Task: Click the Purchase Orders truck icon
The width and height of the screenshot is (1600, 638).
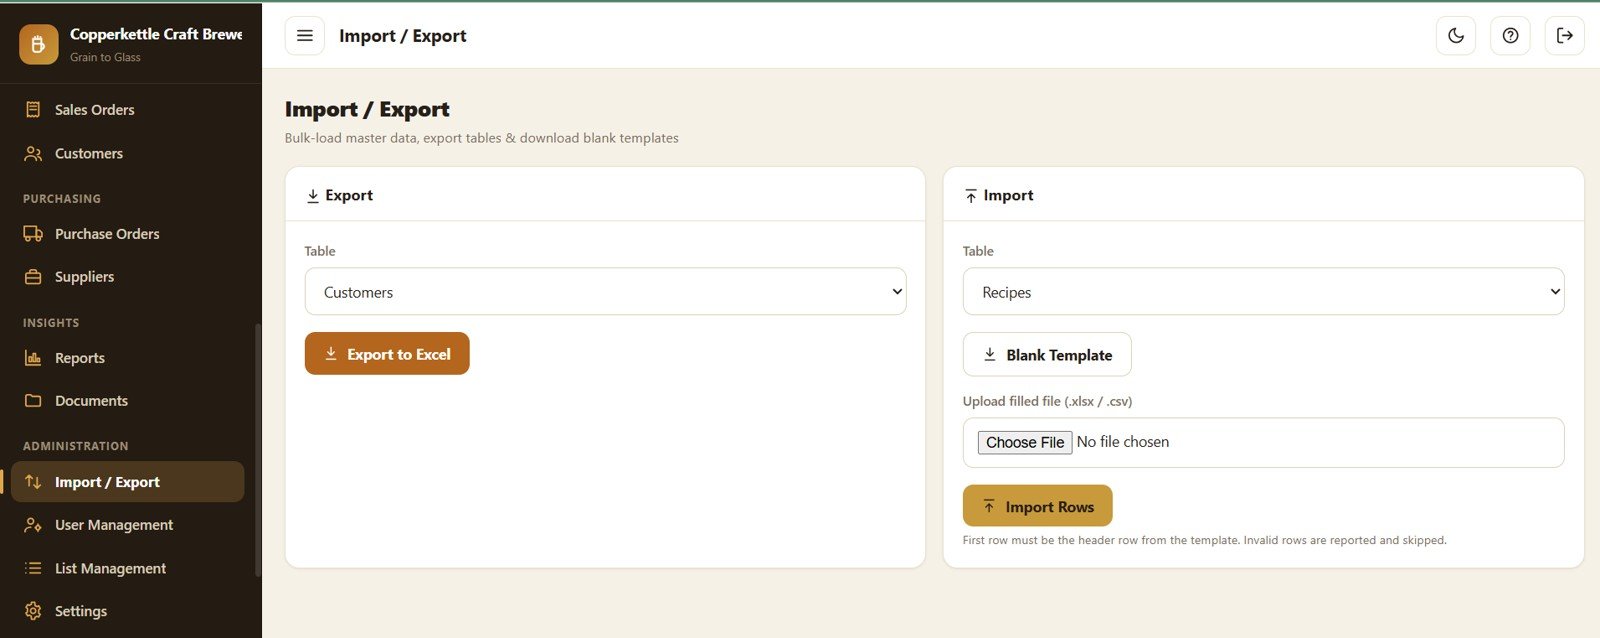Action: (33, 234)
